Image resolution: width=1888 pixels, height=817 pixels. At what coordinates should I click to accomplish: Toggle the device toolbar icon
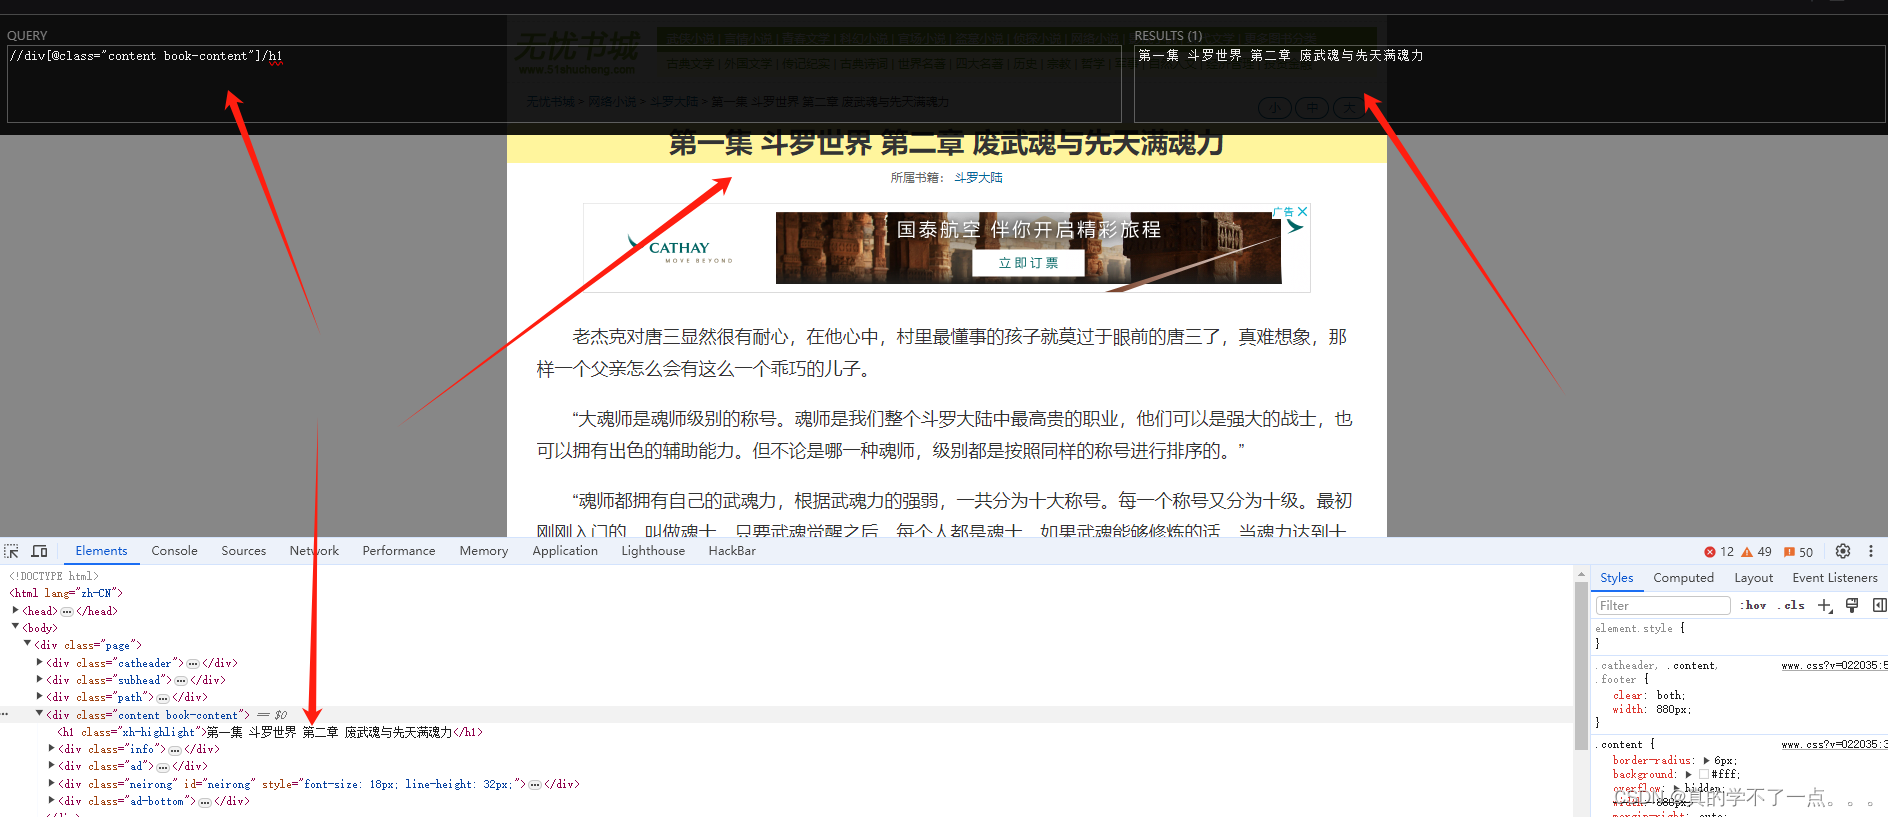click(x=40, y=551)
